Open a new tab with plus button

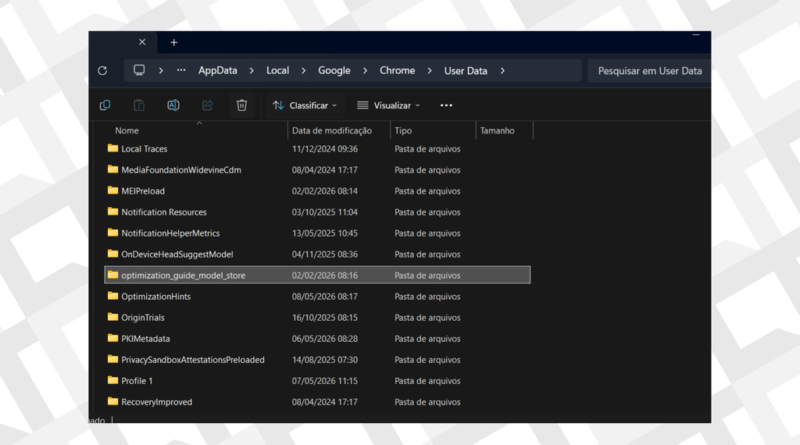174,42
